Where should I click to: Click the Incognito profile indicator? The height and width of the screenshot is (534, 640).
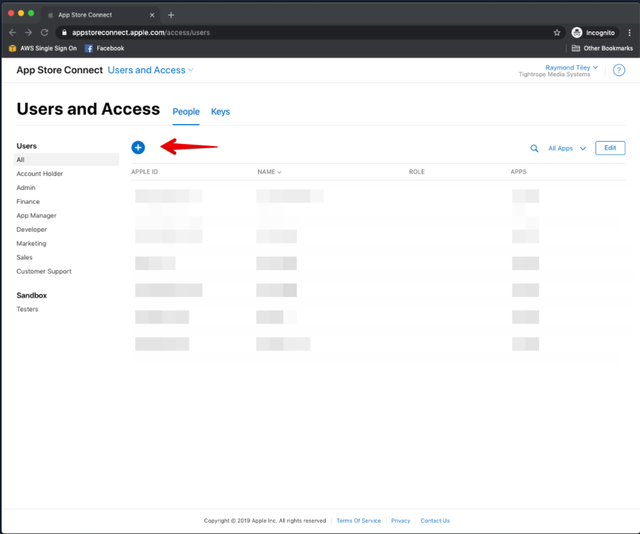[594, 33]
